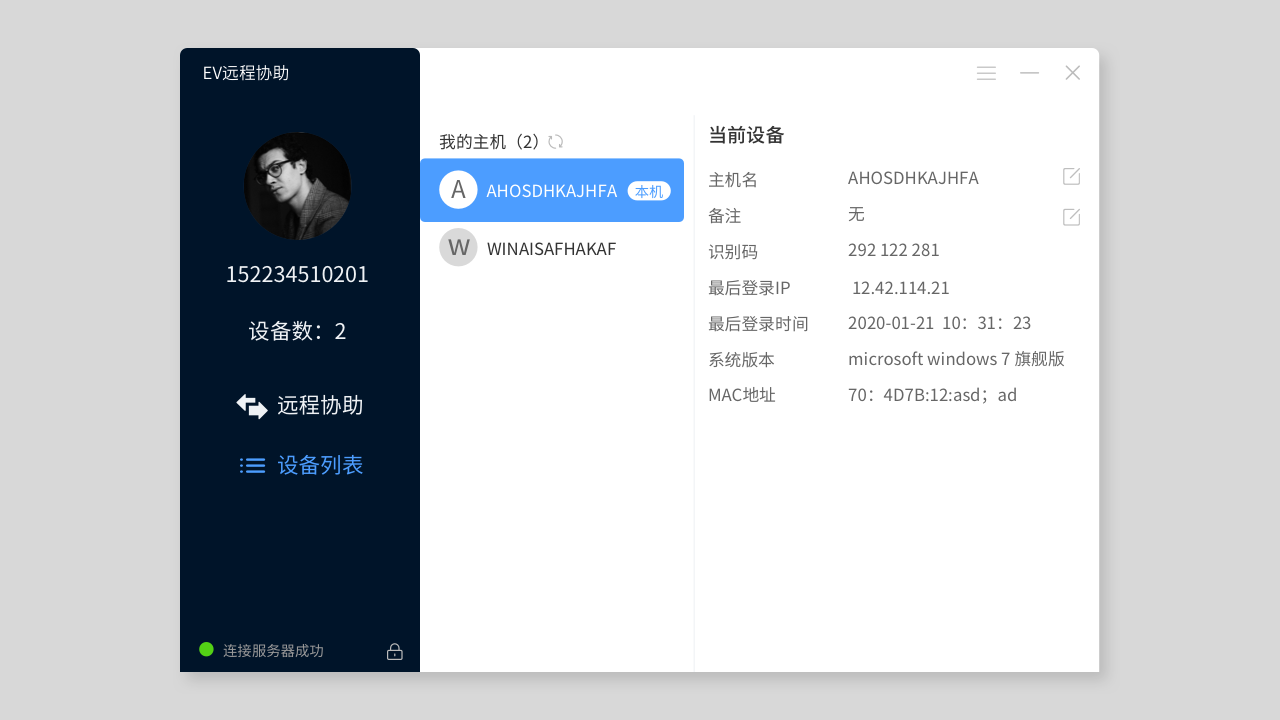Refresh the 我的主机 list
Image resolution: width=1280 pixels, height=720 pixels.
click(x=556, y=142)
